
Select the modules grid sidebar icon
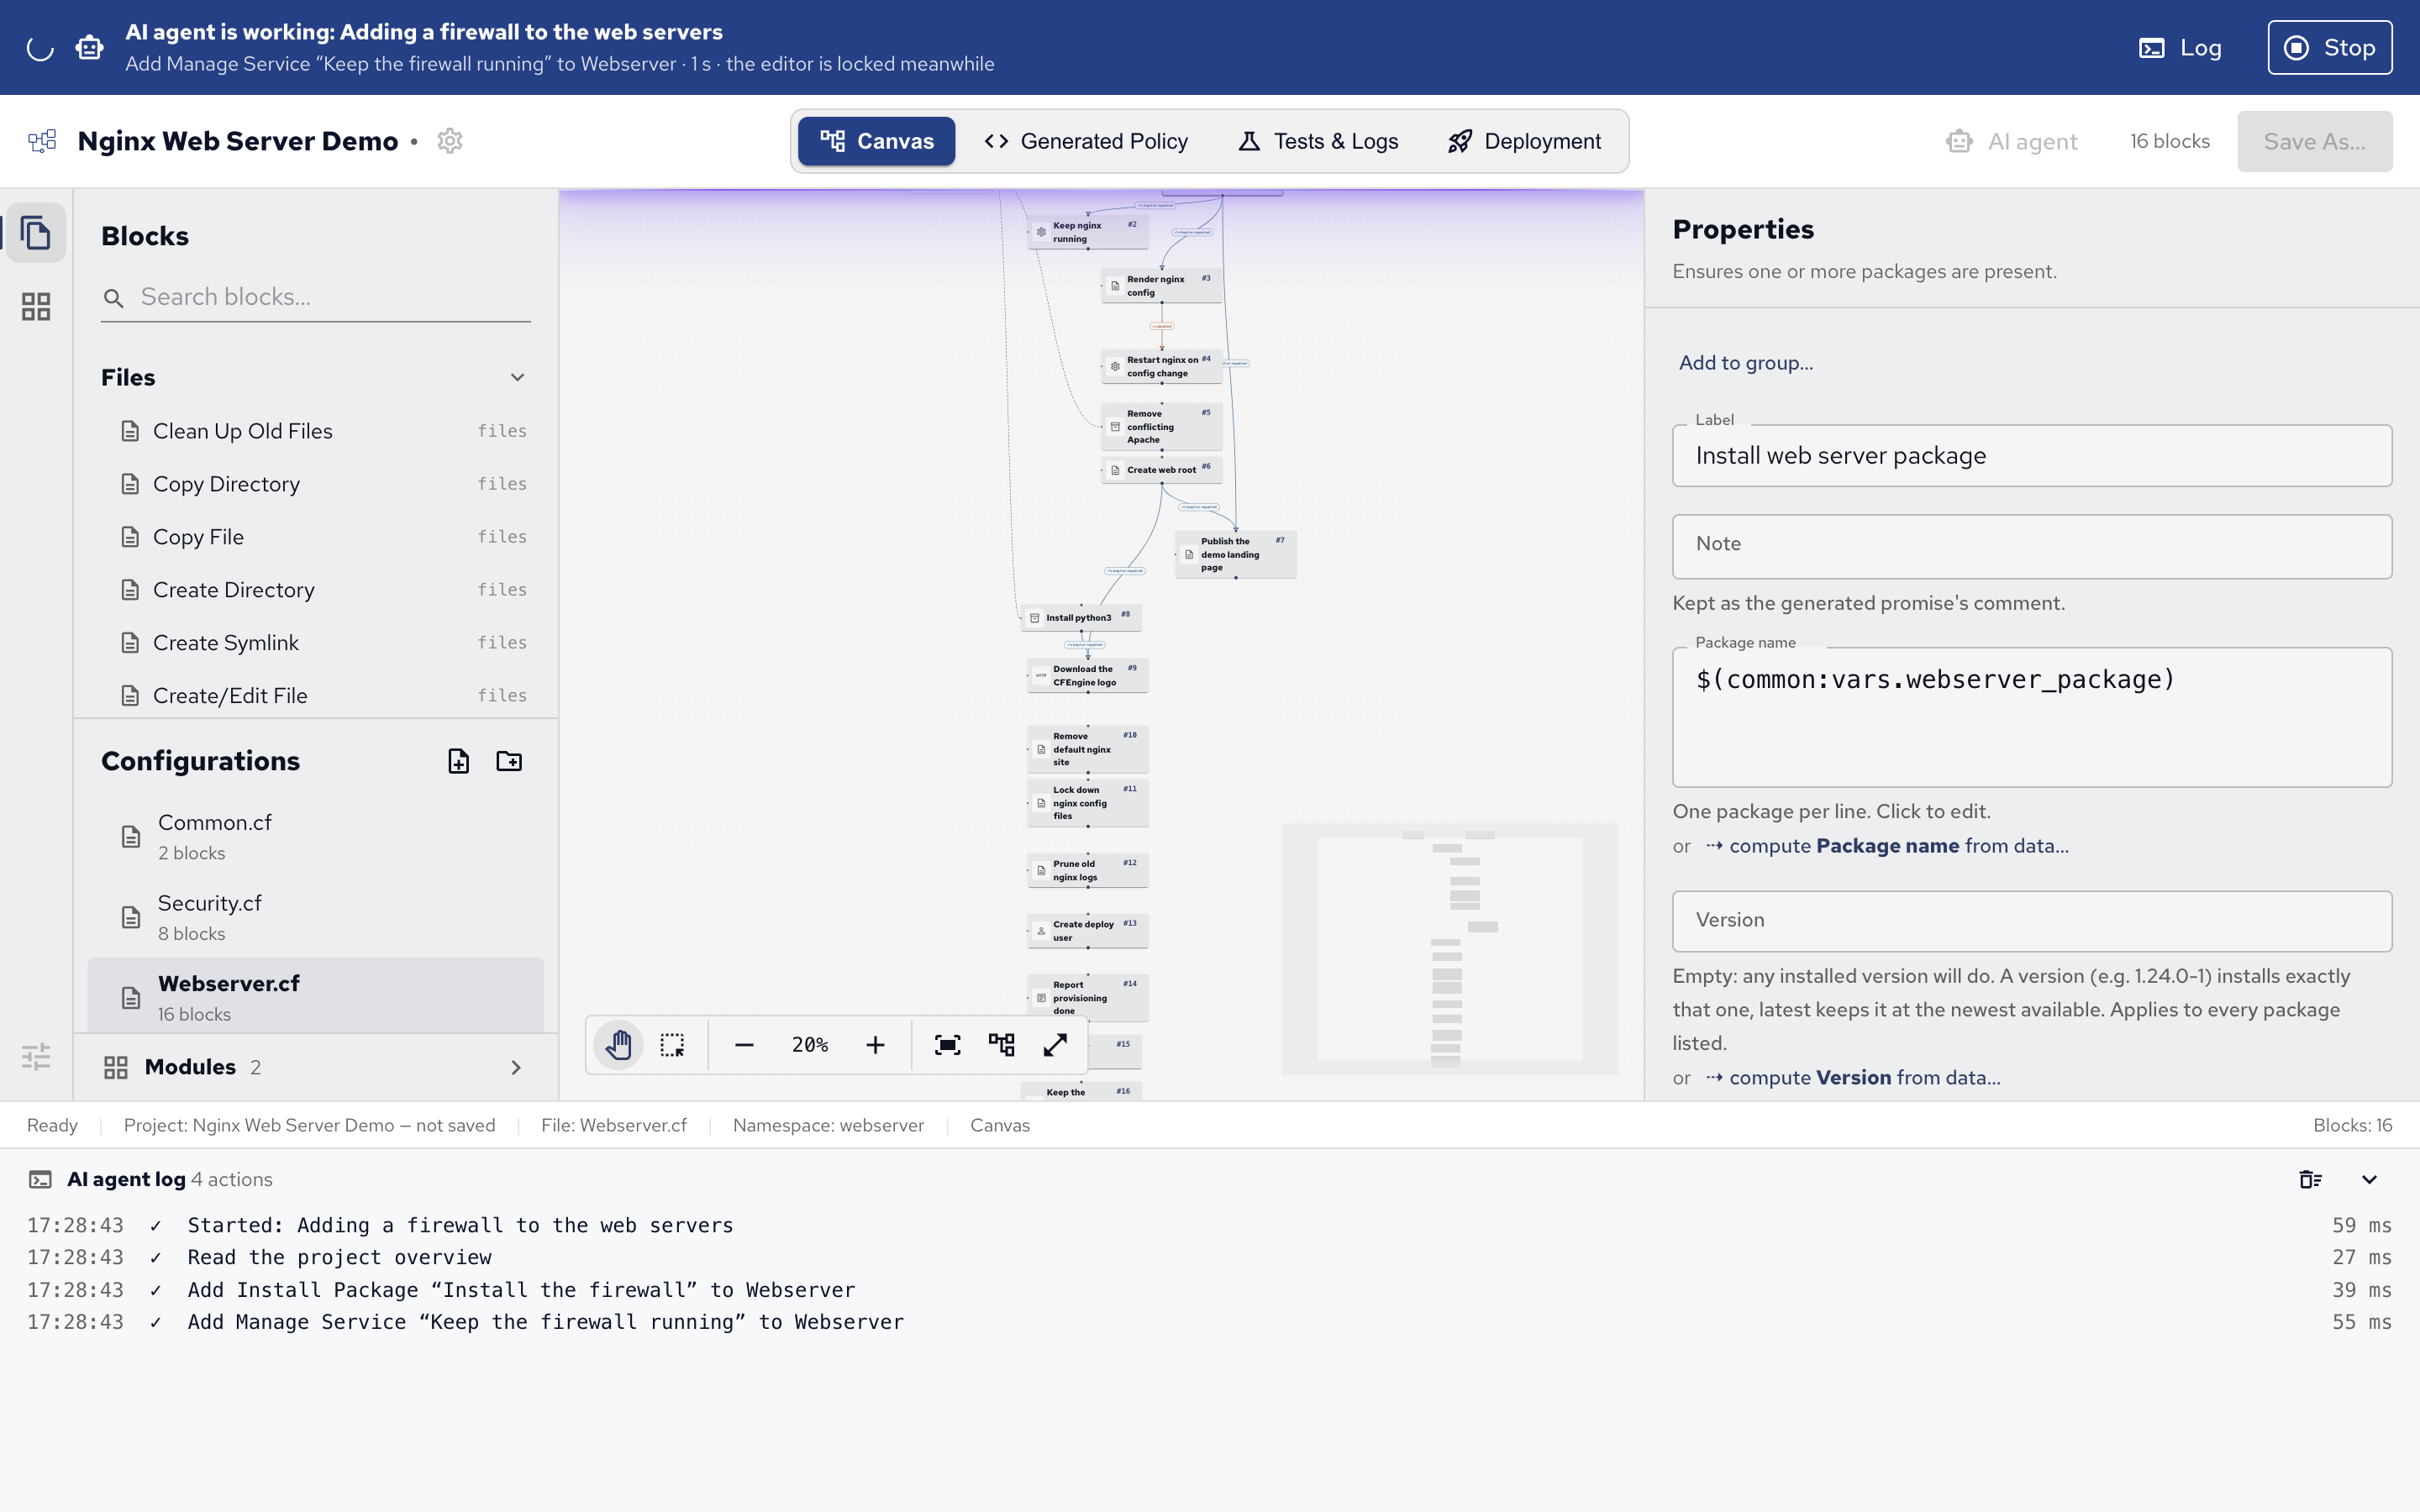point(36,306)
